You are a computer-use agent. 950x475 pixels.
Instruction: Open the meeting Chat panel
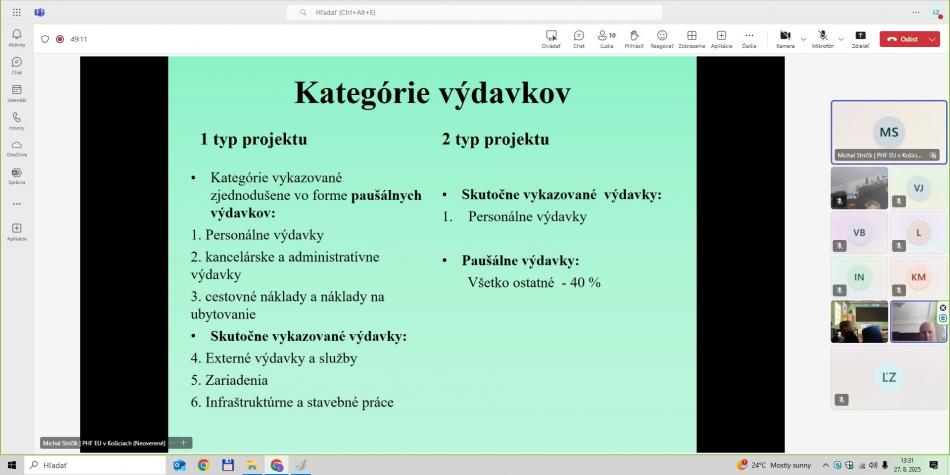coord(579,39)
